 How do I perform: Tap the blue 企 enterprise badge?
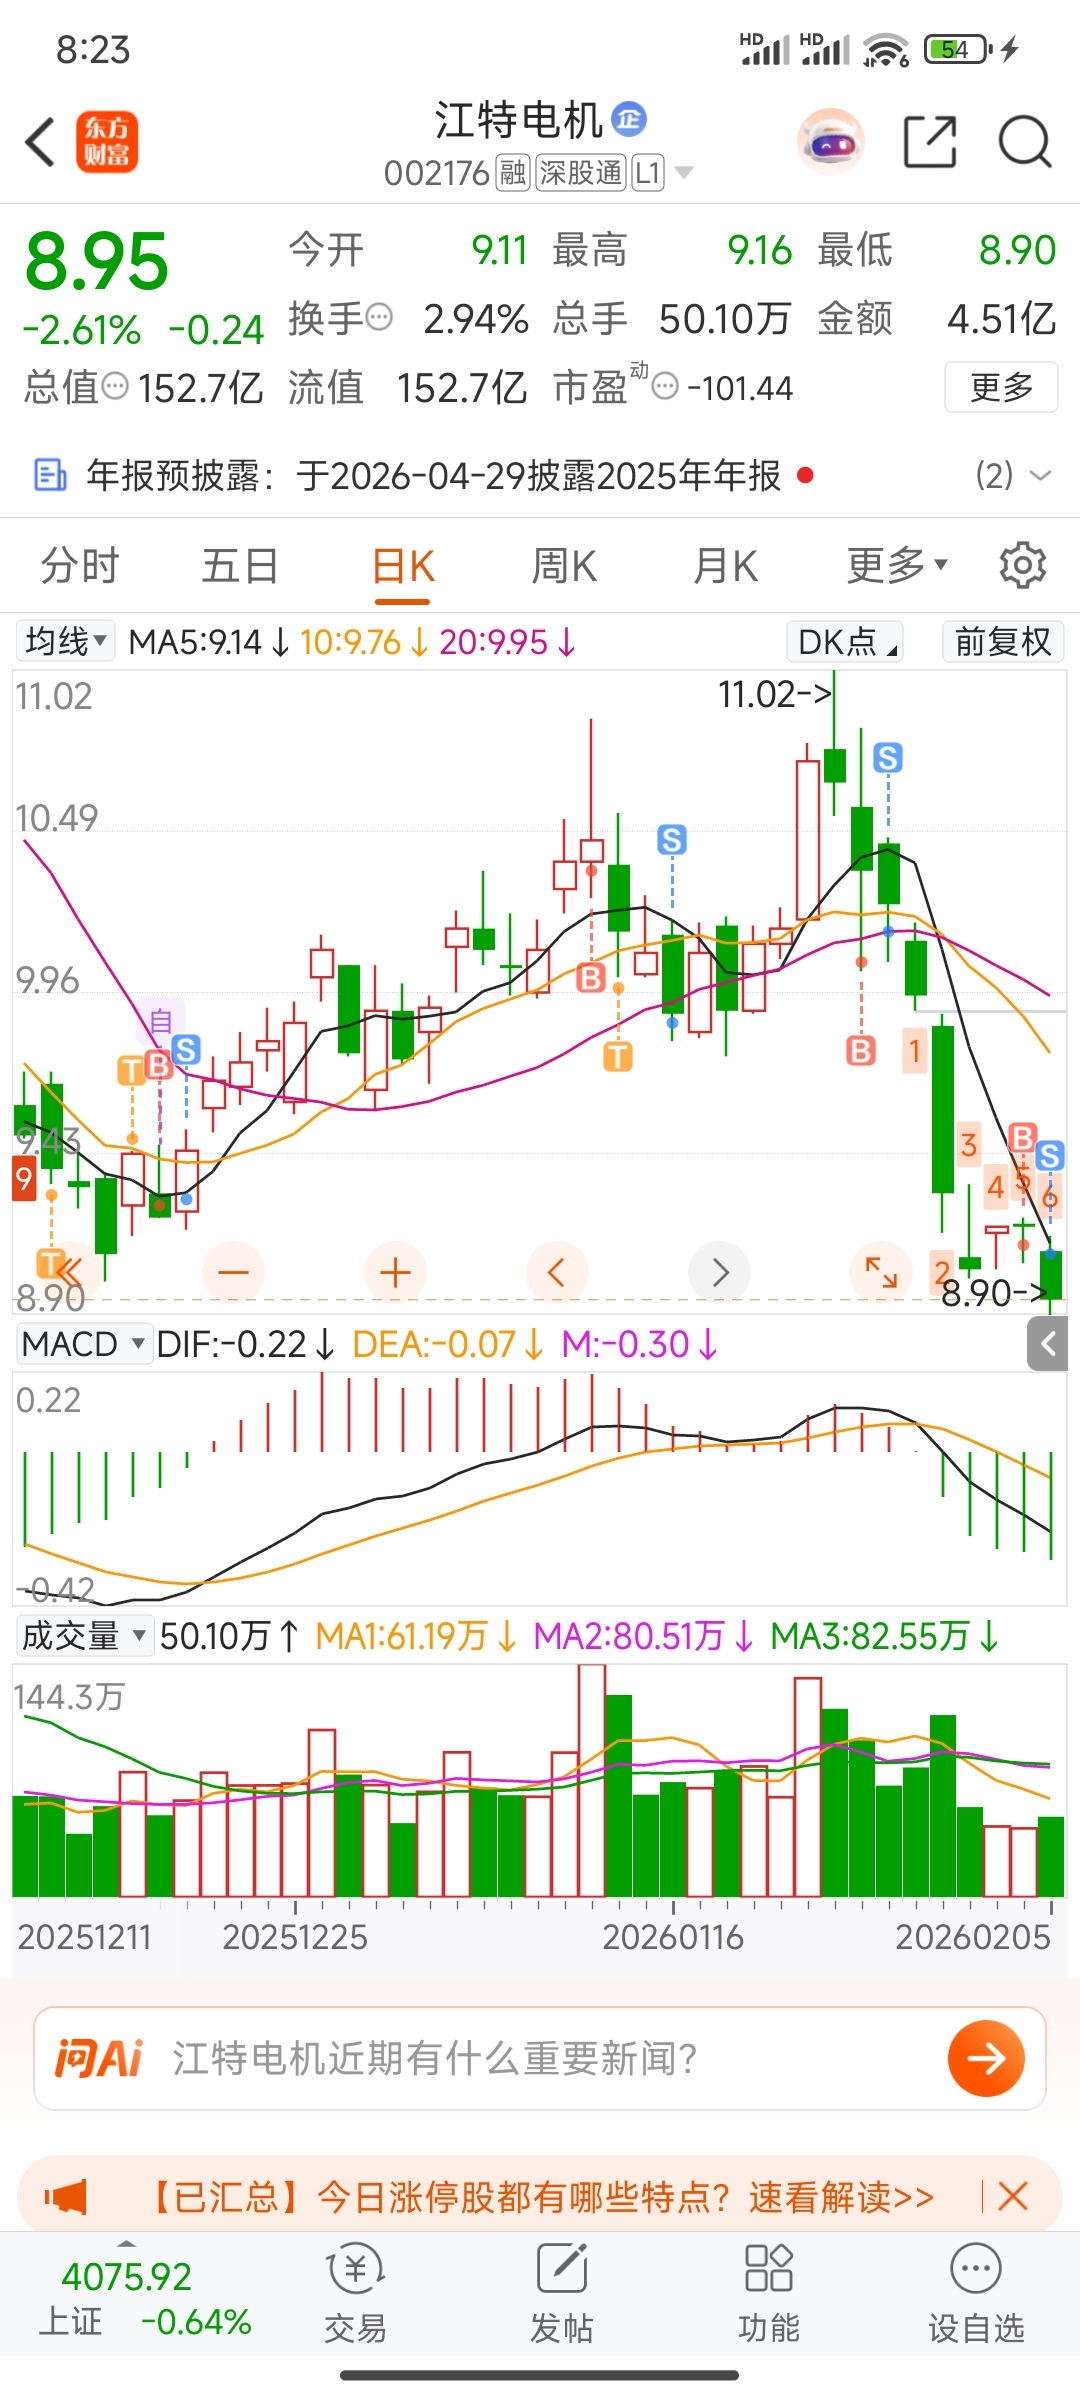pos(629,119)
